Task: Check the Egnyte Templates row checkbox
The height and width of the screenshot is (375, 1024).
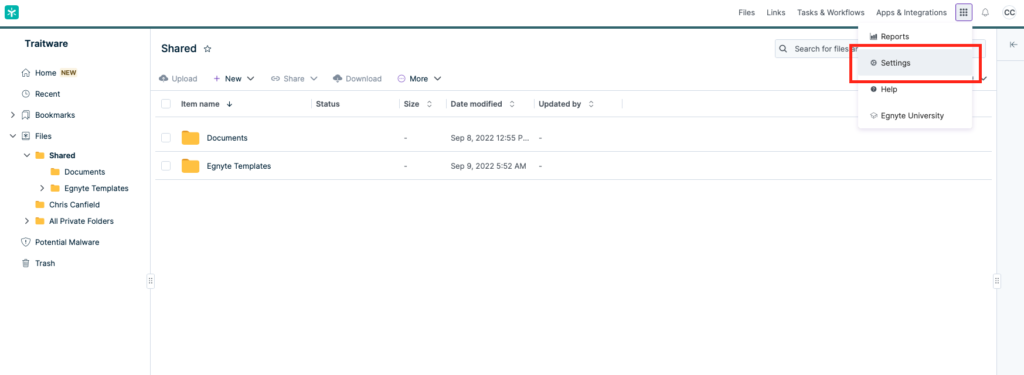Action: click(166, 166)
